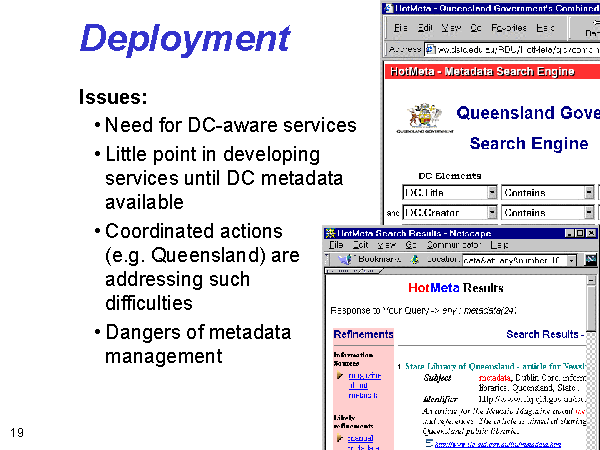Maximize the Netscape results window
The width and height of the screenshot is (600, 450).
[x=580, y=233]
